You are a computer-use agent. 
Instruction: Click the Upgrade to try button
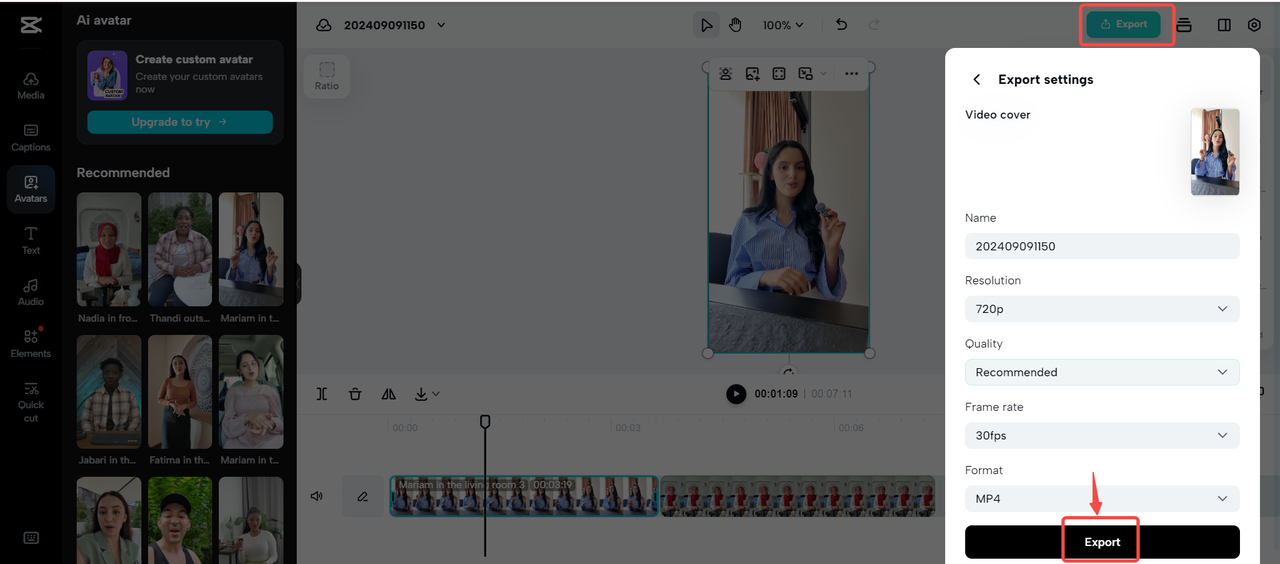pos(180,122)
